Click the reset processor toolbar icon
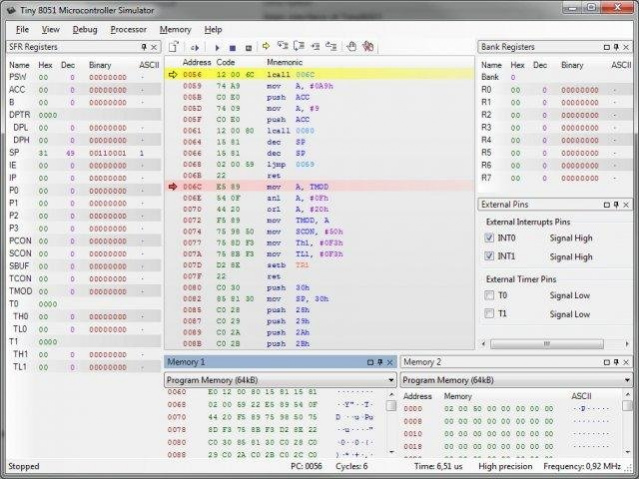Image resolution: width=639 pixels, height=479 pixels. [x=194, y=48]
